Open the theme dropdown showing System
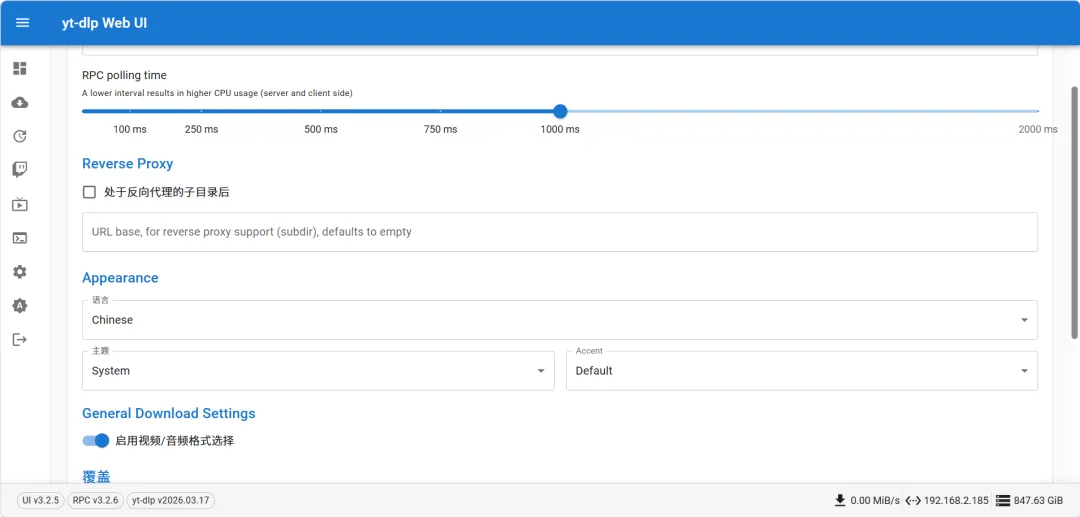 click(x=318, y=371)
